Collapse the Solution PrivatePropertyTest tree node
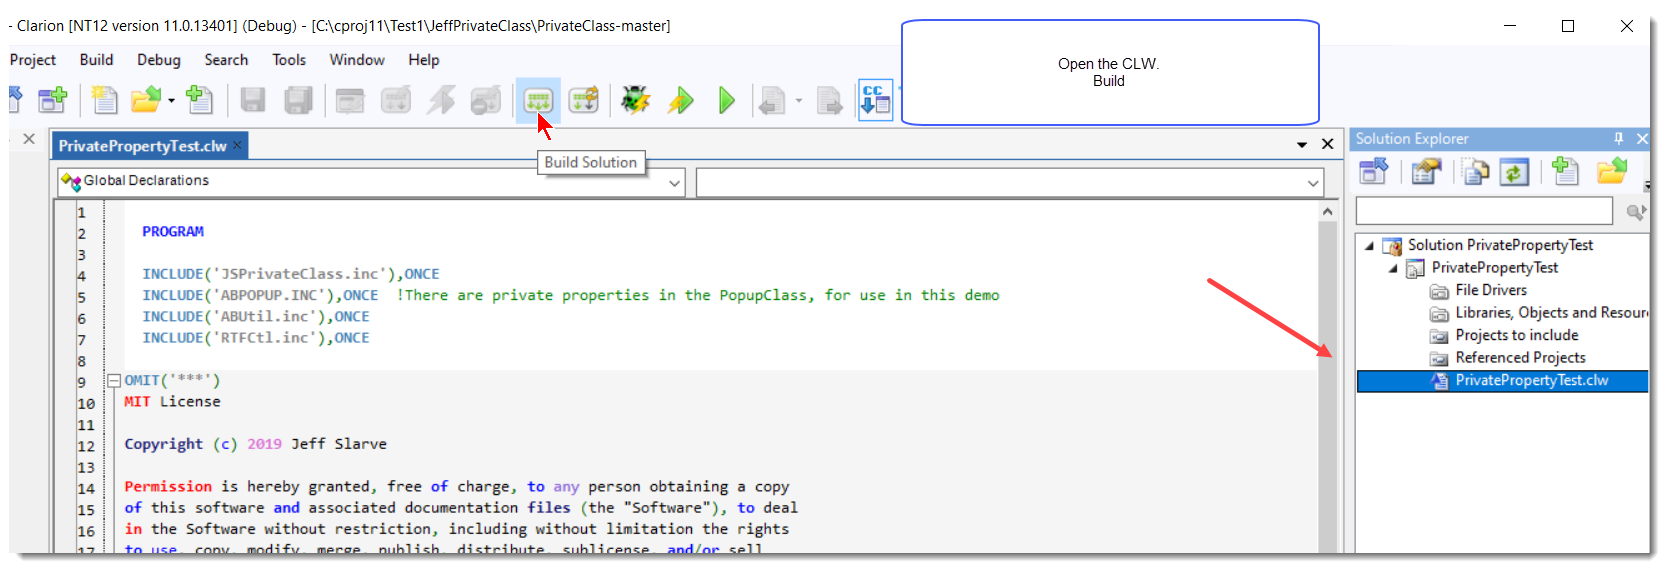This screenshot has height=568, width=1665. [x=1370, y=246]
